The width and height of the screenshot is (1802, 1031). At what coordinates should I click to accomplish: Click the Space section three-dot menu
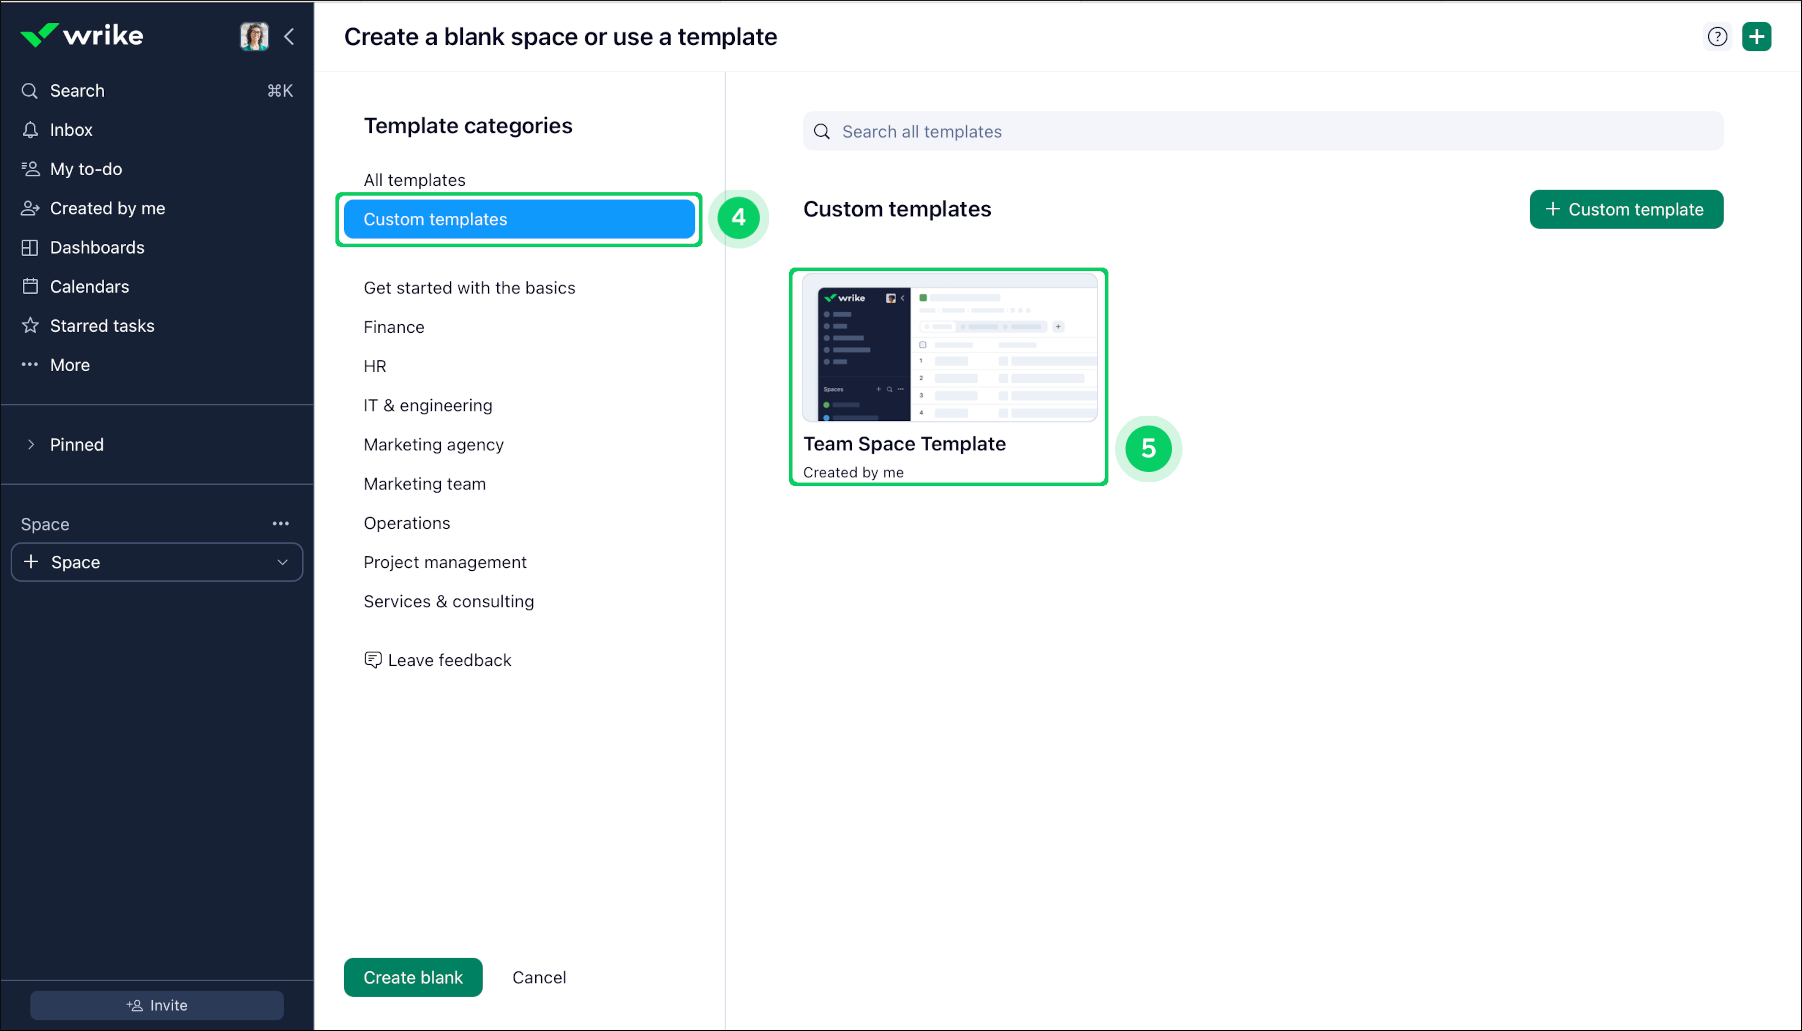pos(281,524)
